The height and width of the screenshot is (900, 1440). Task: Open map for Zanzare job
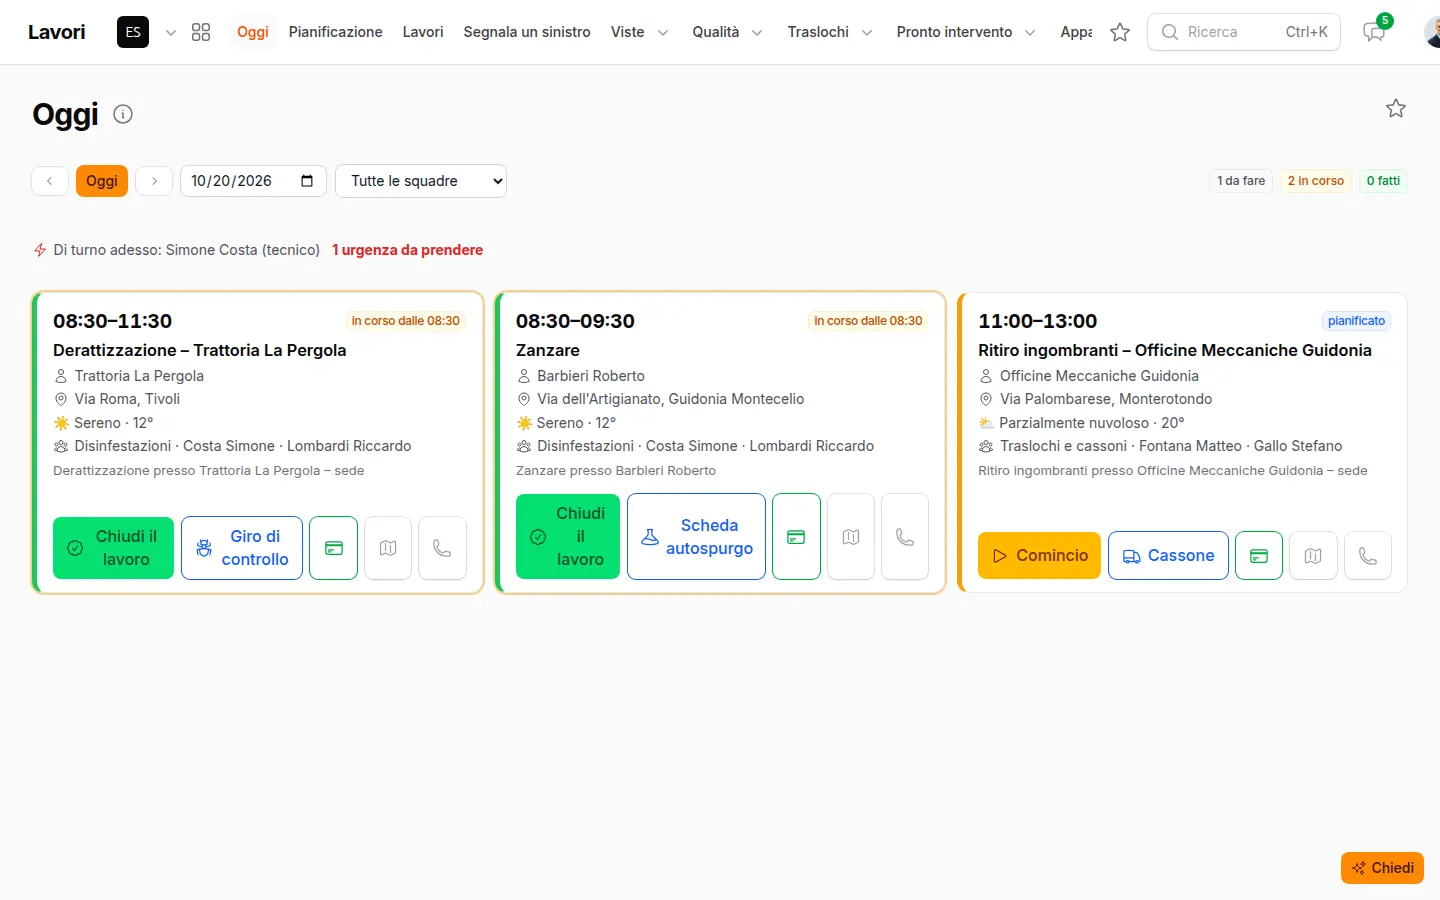pyautogui.click(x=851, y=537)
